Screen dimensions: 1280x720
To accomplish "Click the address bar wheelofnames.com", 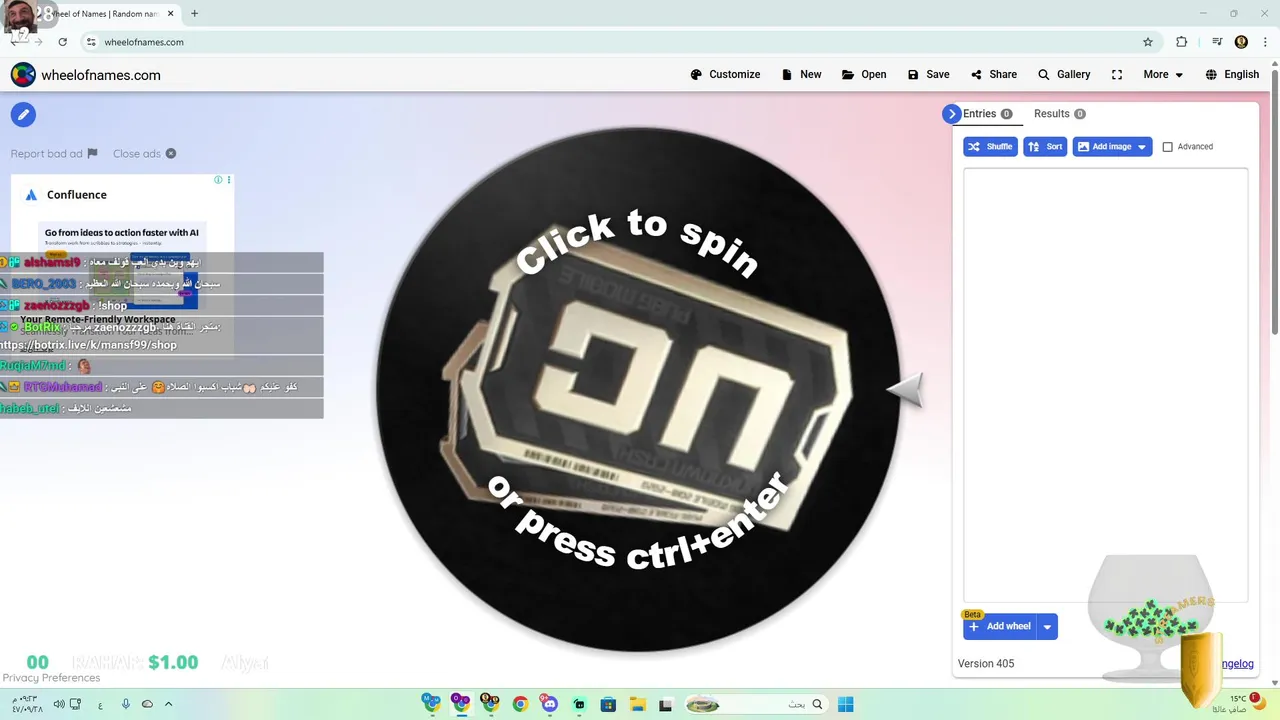I will 144,42.
